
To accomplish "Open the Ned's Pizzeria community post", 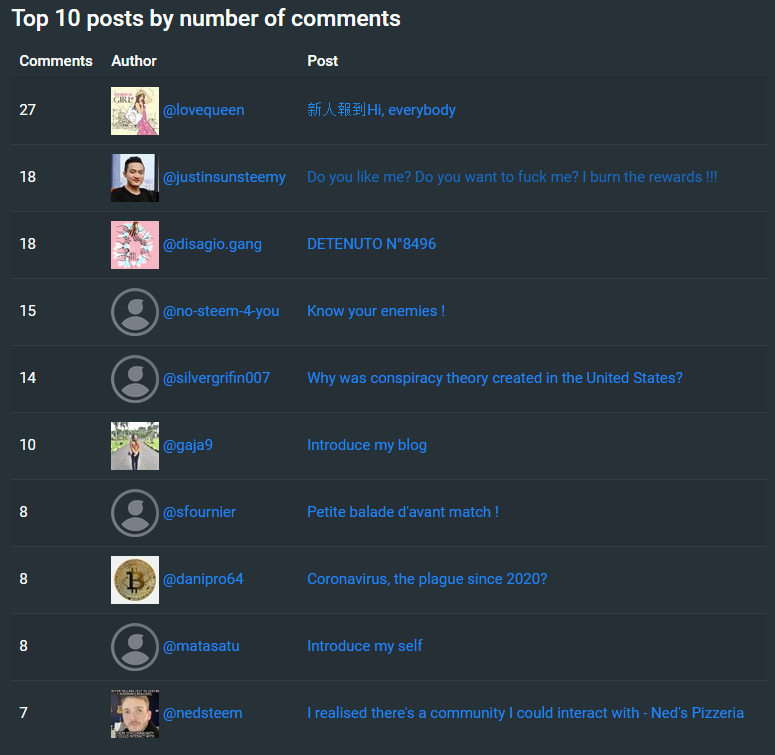I will tap(525, 713).
